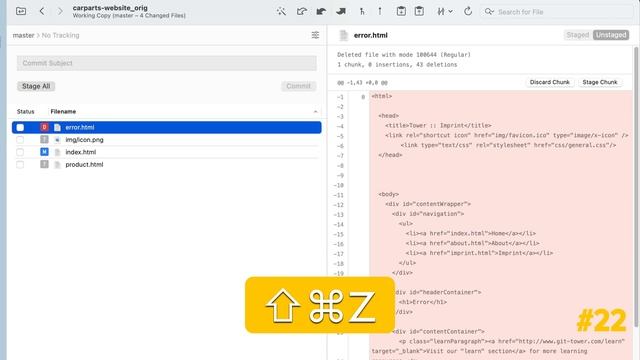This screenshot has width=640, height=360.
Task: Click the Push toolbar icon
Action: [341, 11]
